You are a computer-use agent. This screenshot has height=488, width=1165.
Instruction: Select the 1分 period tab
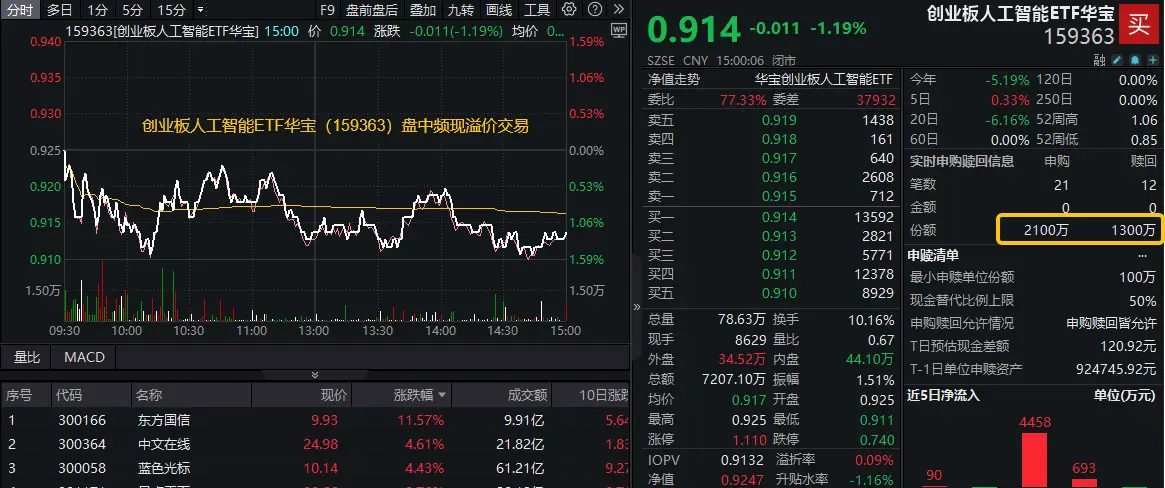[x=97, y=10]
